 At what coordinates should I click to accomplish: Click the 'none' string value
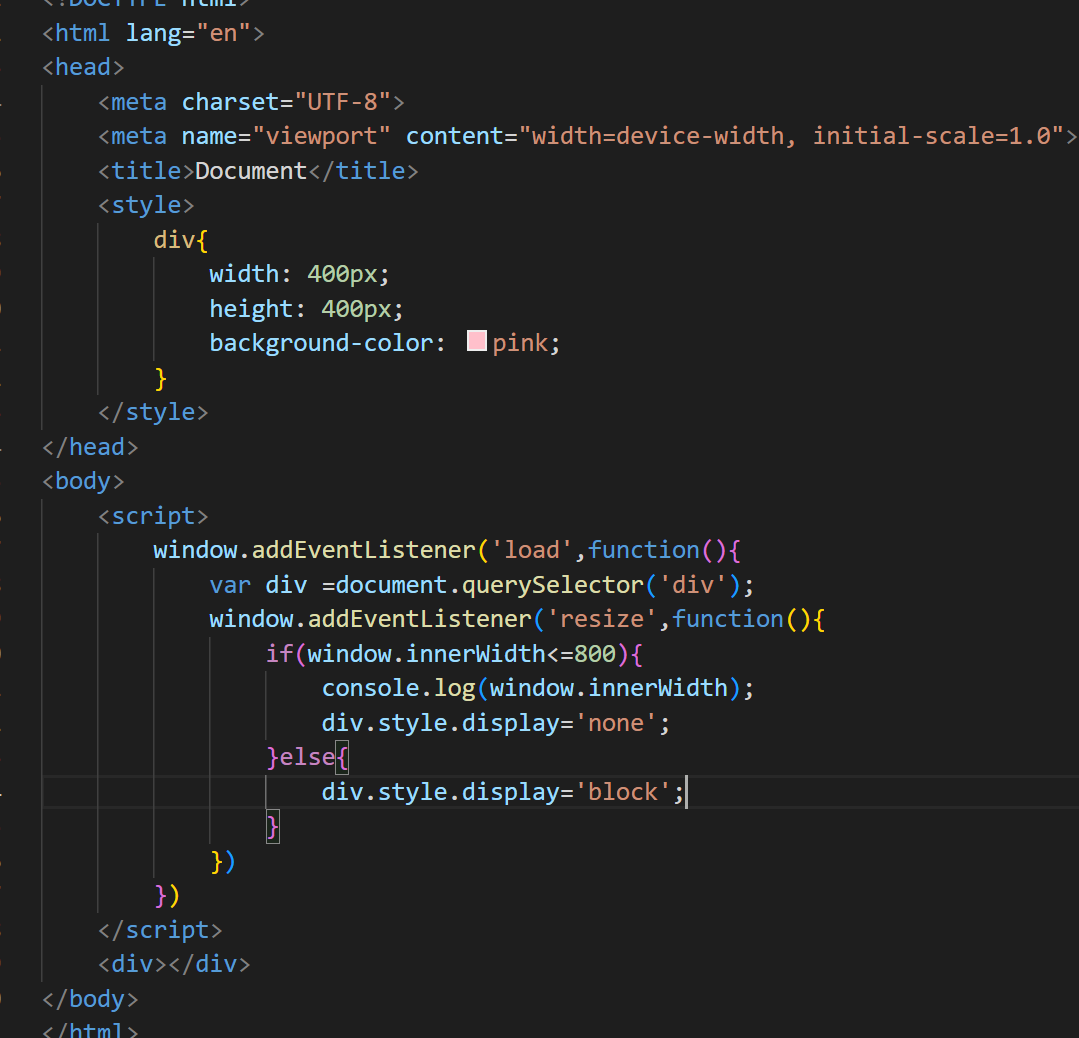tap(615, 723)
